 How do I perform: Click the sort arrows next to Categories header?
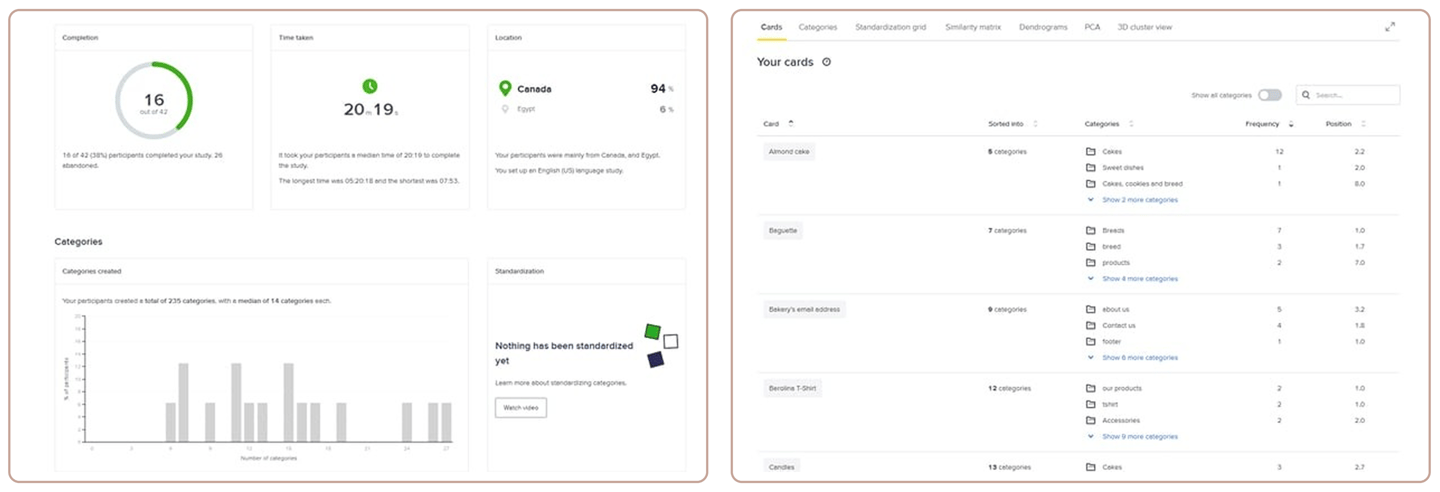click(1131, 124)
